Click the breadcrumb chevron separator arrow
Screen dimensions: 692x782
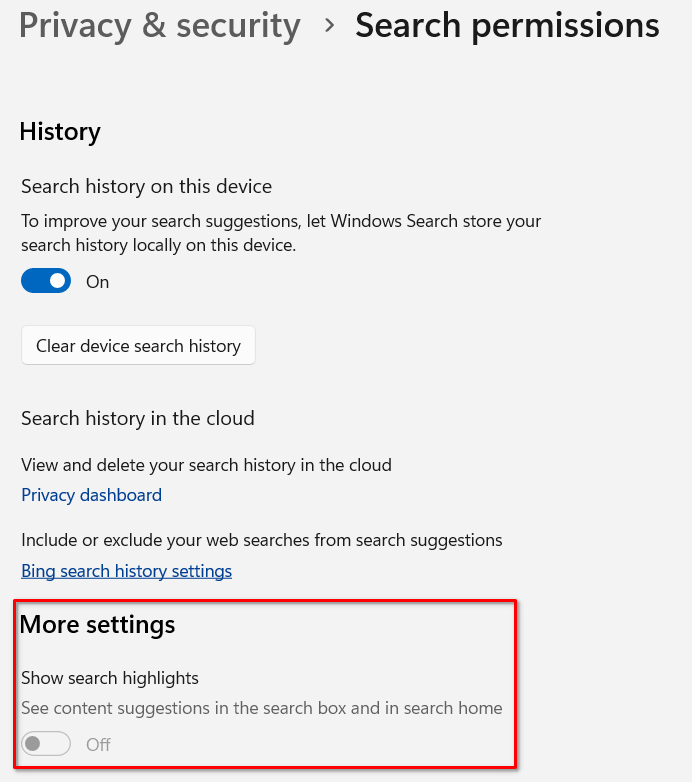[x=330, y=27]
